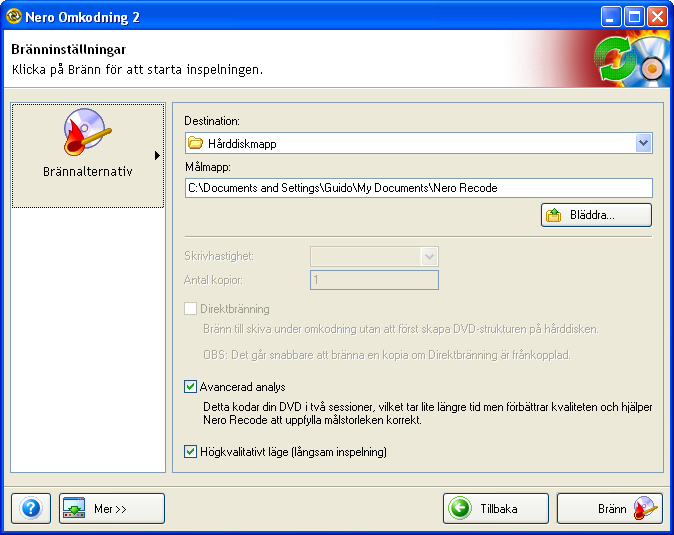Click the 'Målmapp:' label
The width and height of the screenshot is (674, 535).
click(x=208, y=167)
